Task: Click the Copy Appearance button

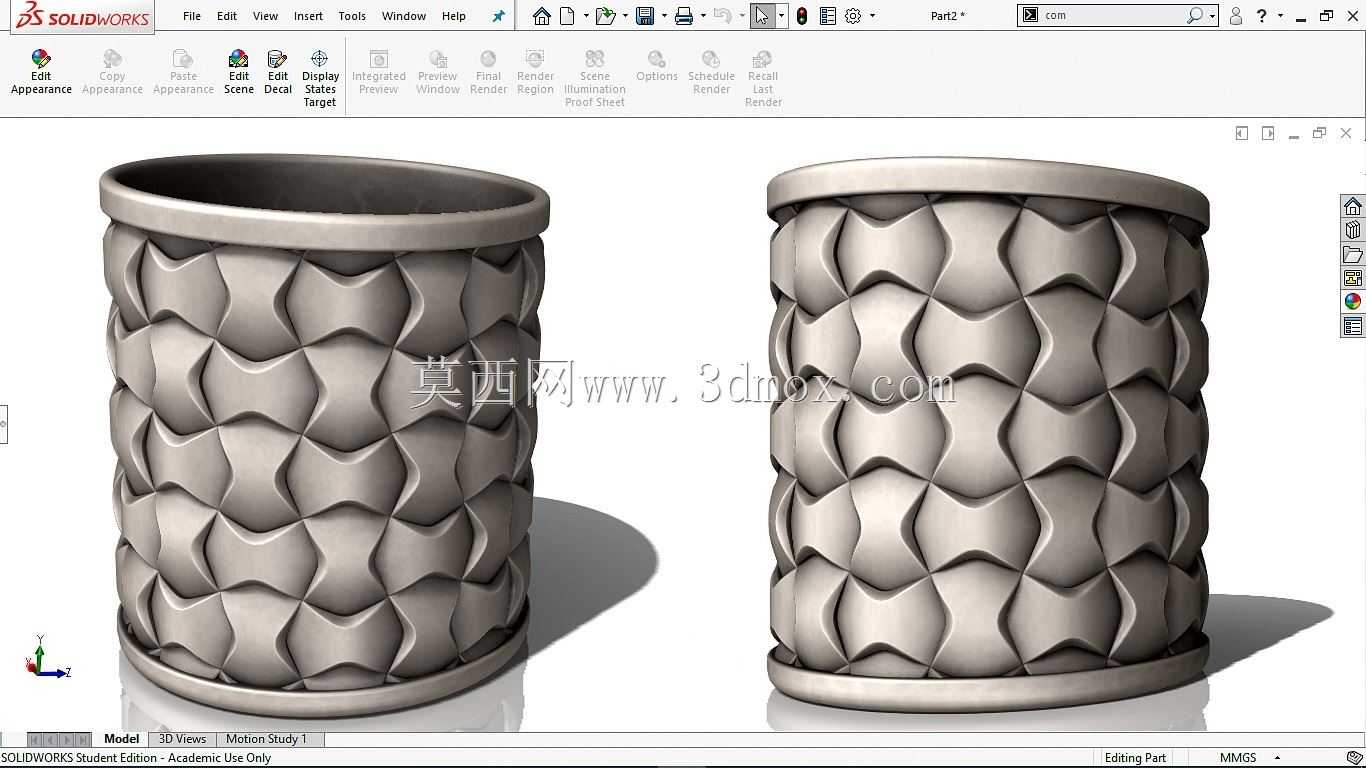Action: coord(112,72)
